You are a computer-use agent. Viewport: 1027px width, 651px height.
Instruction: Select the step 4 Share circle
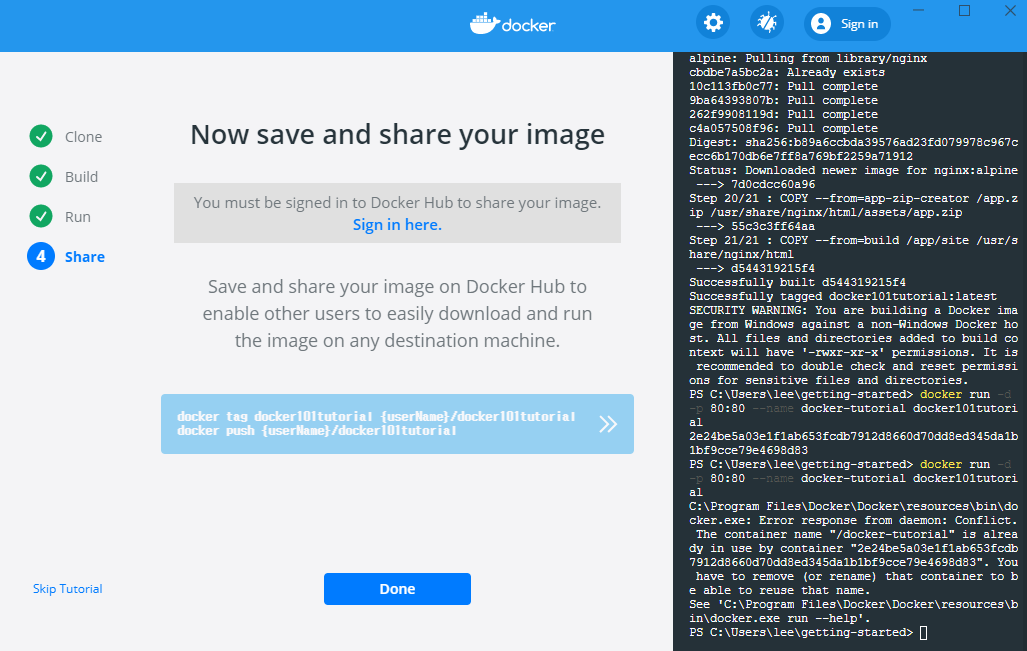(41, 256)
